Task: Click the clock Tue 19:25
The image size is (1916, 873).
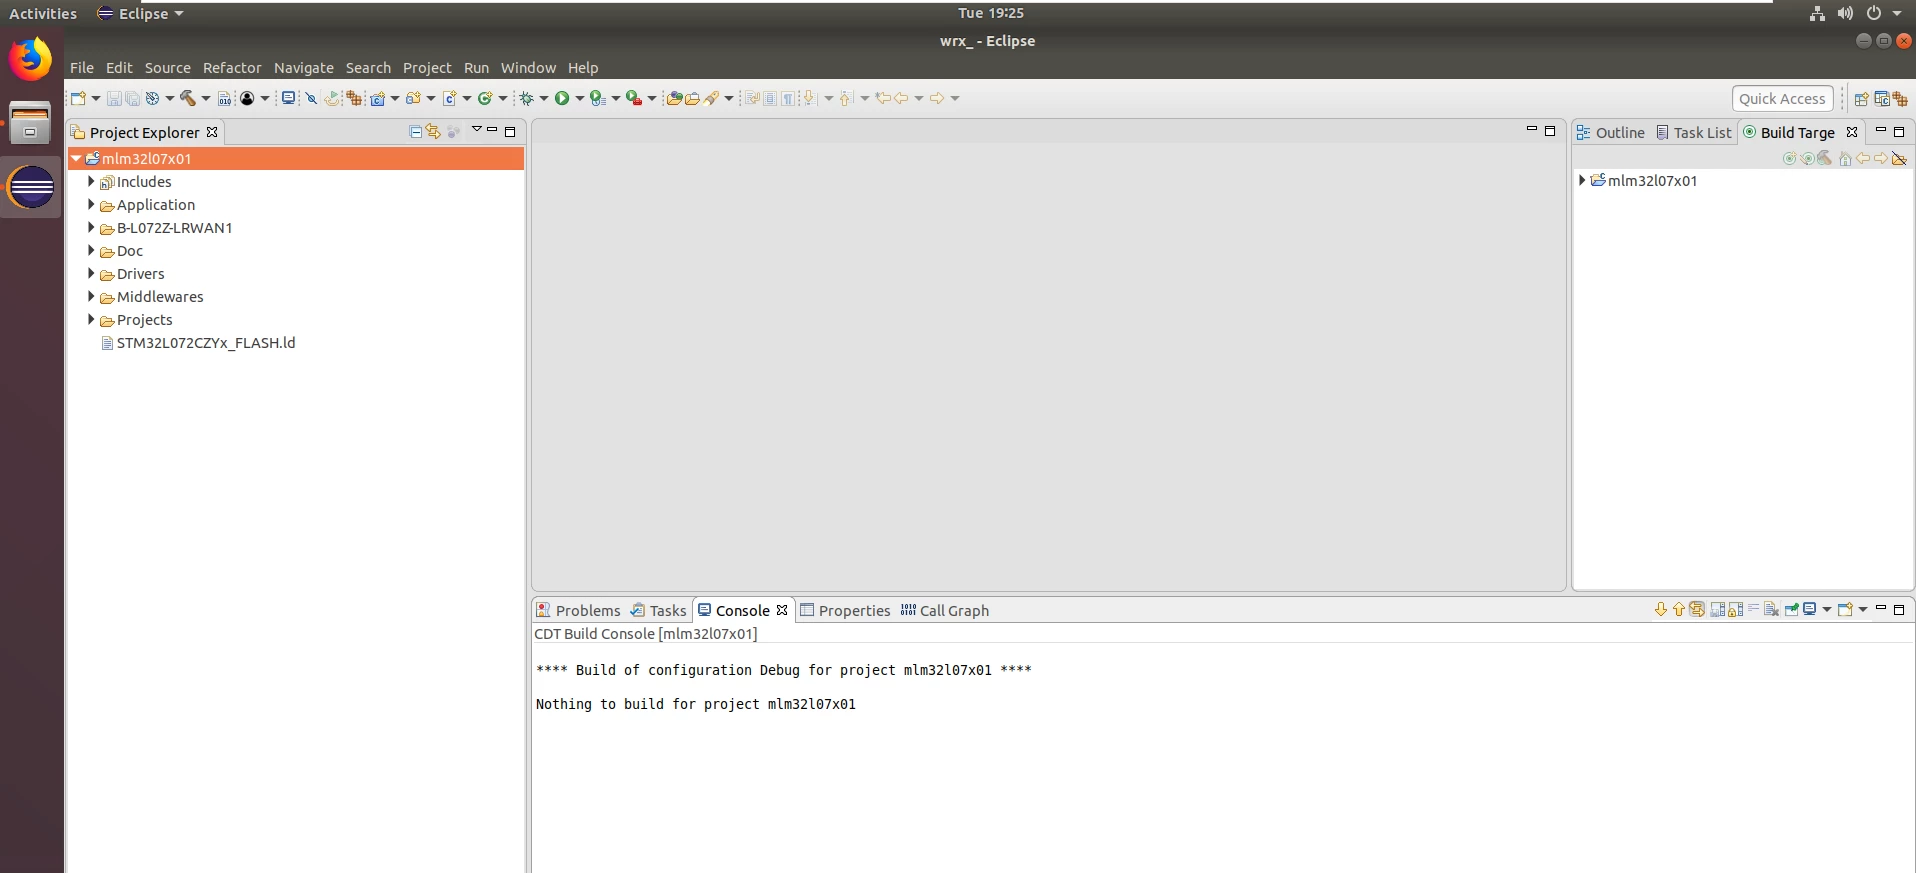Action: pos(991,13)
